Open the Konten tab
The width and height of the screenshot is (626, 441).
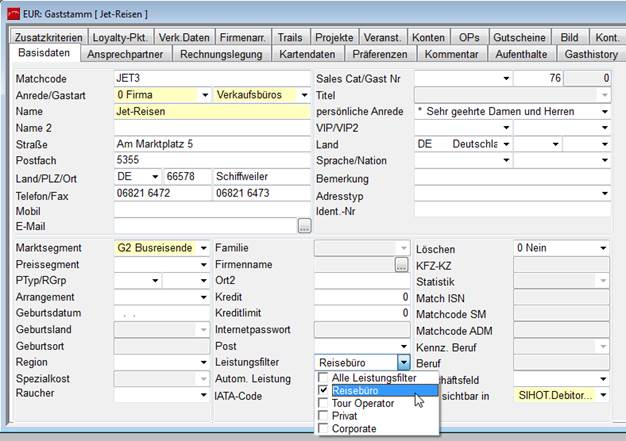point(428,37)
